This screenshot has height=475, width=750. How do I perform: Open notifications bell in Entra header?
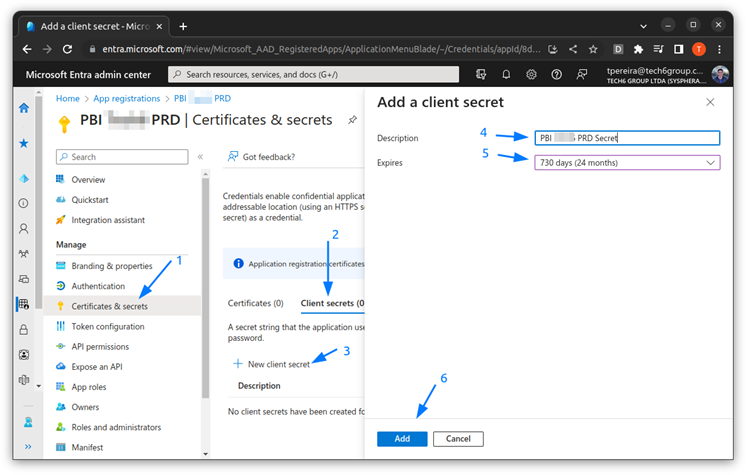click(x=506, y=74)
